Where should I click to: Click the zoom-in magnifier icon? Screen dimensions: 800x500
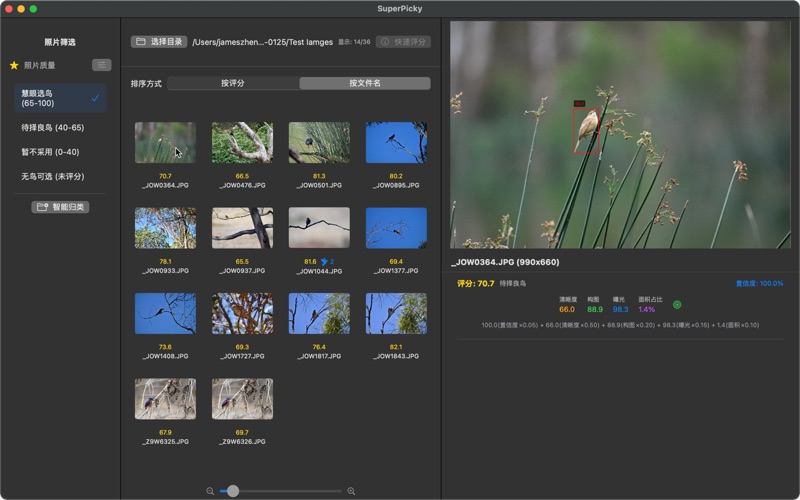tap(351, 491)
